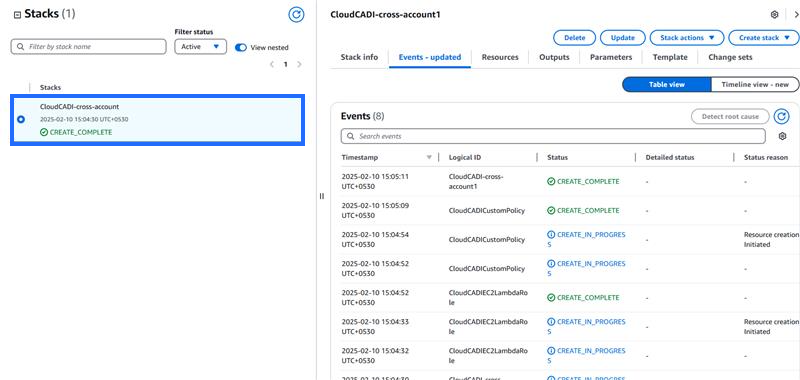Expand the Create stack dropdown
Image resolution: width=800 pixels, height=380 pixels.
[763, 38]
